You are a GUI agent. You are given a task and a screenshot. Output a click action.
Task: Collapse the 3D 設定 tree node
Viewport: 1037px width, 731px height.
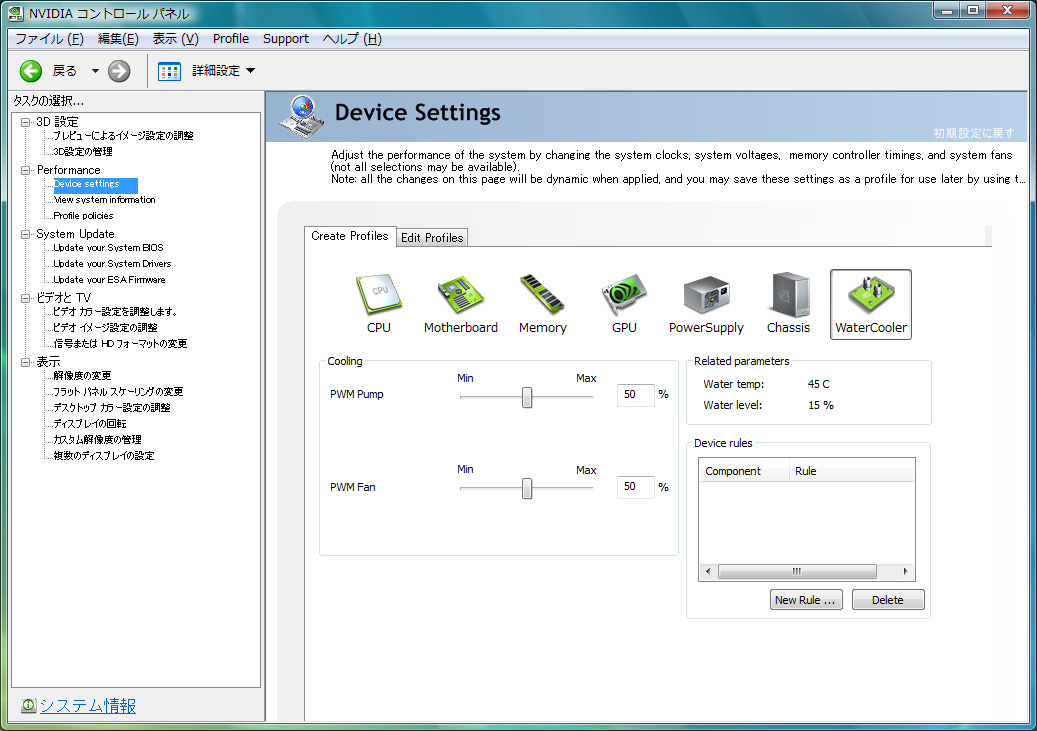coord(26,122)
